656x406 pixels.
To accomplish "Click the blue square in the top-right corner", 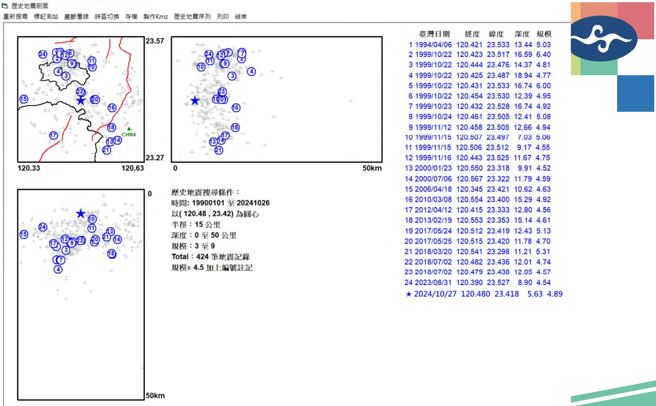I will click(635, 93).
